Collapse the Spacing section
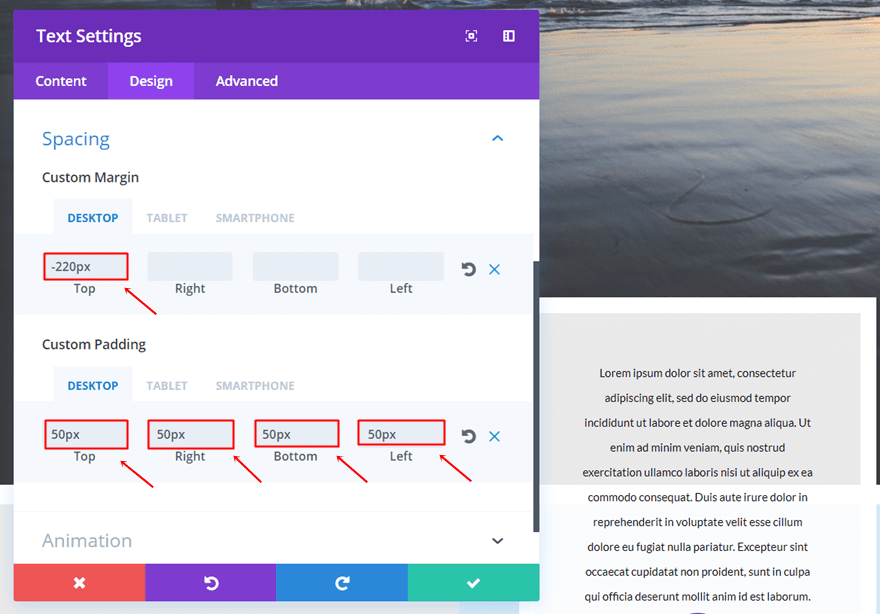Image resolution: width=880 pixels, height=614 pixels. click(497, 139)
